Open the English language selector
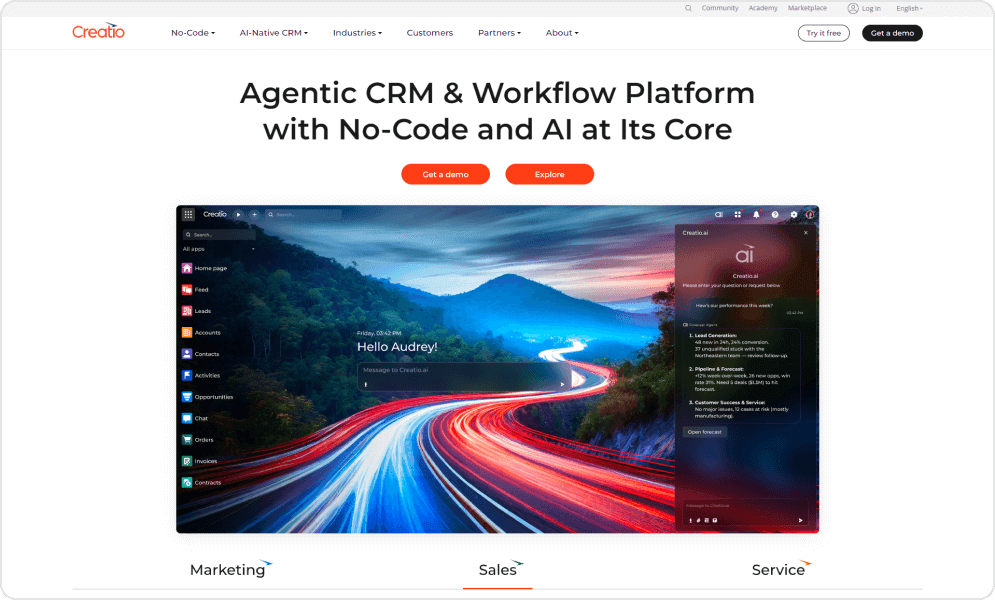This screenshot has width=995, height=600. click(909, 8)
